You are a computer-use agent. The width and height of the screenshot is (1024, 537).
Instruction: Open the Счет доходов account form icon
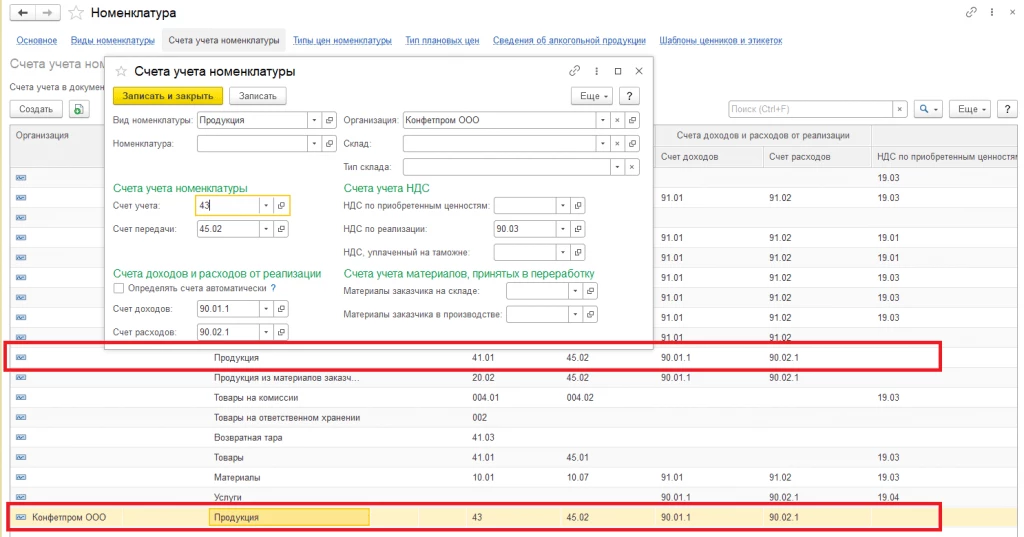click(x=281, y=309)
